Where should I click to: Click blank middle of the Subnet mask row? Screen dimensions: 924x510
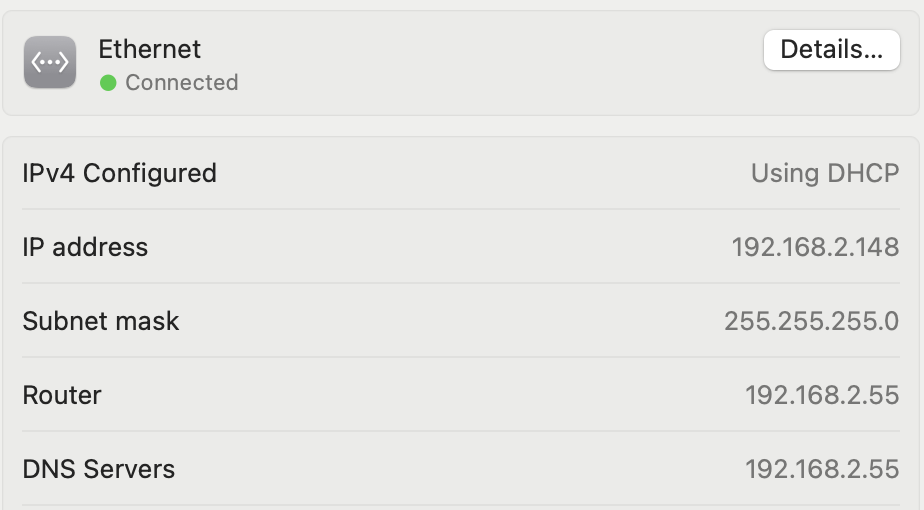(451, 321)
